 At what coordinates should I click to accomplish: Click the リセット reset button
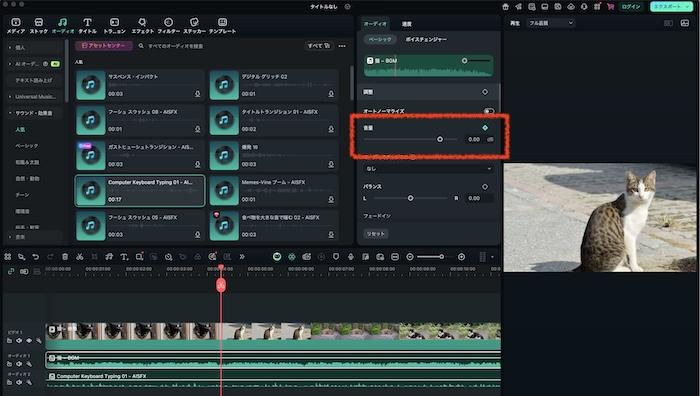(x=375, y=234)
